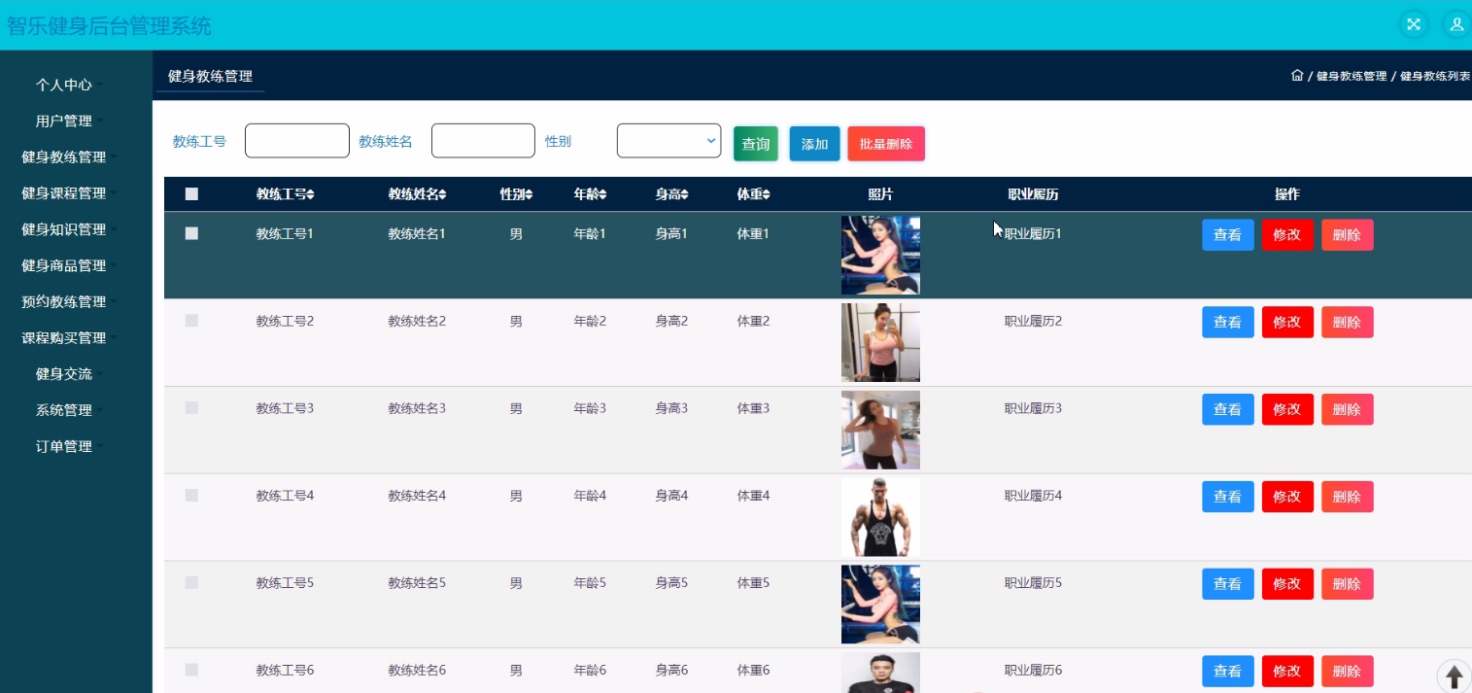This screenshot has height=693, width=1472.
Task: Click 删除 for 教练工号2
Action: [1347, 322]
